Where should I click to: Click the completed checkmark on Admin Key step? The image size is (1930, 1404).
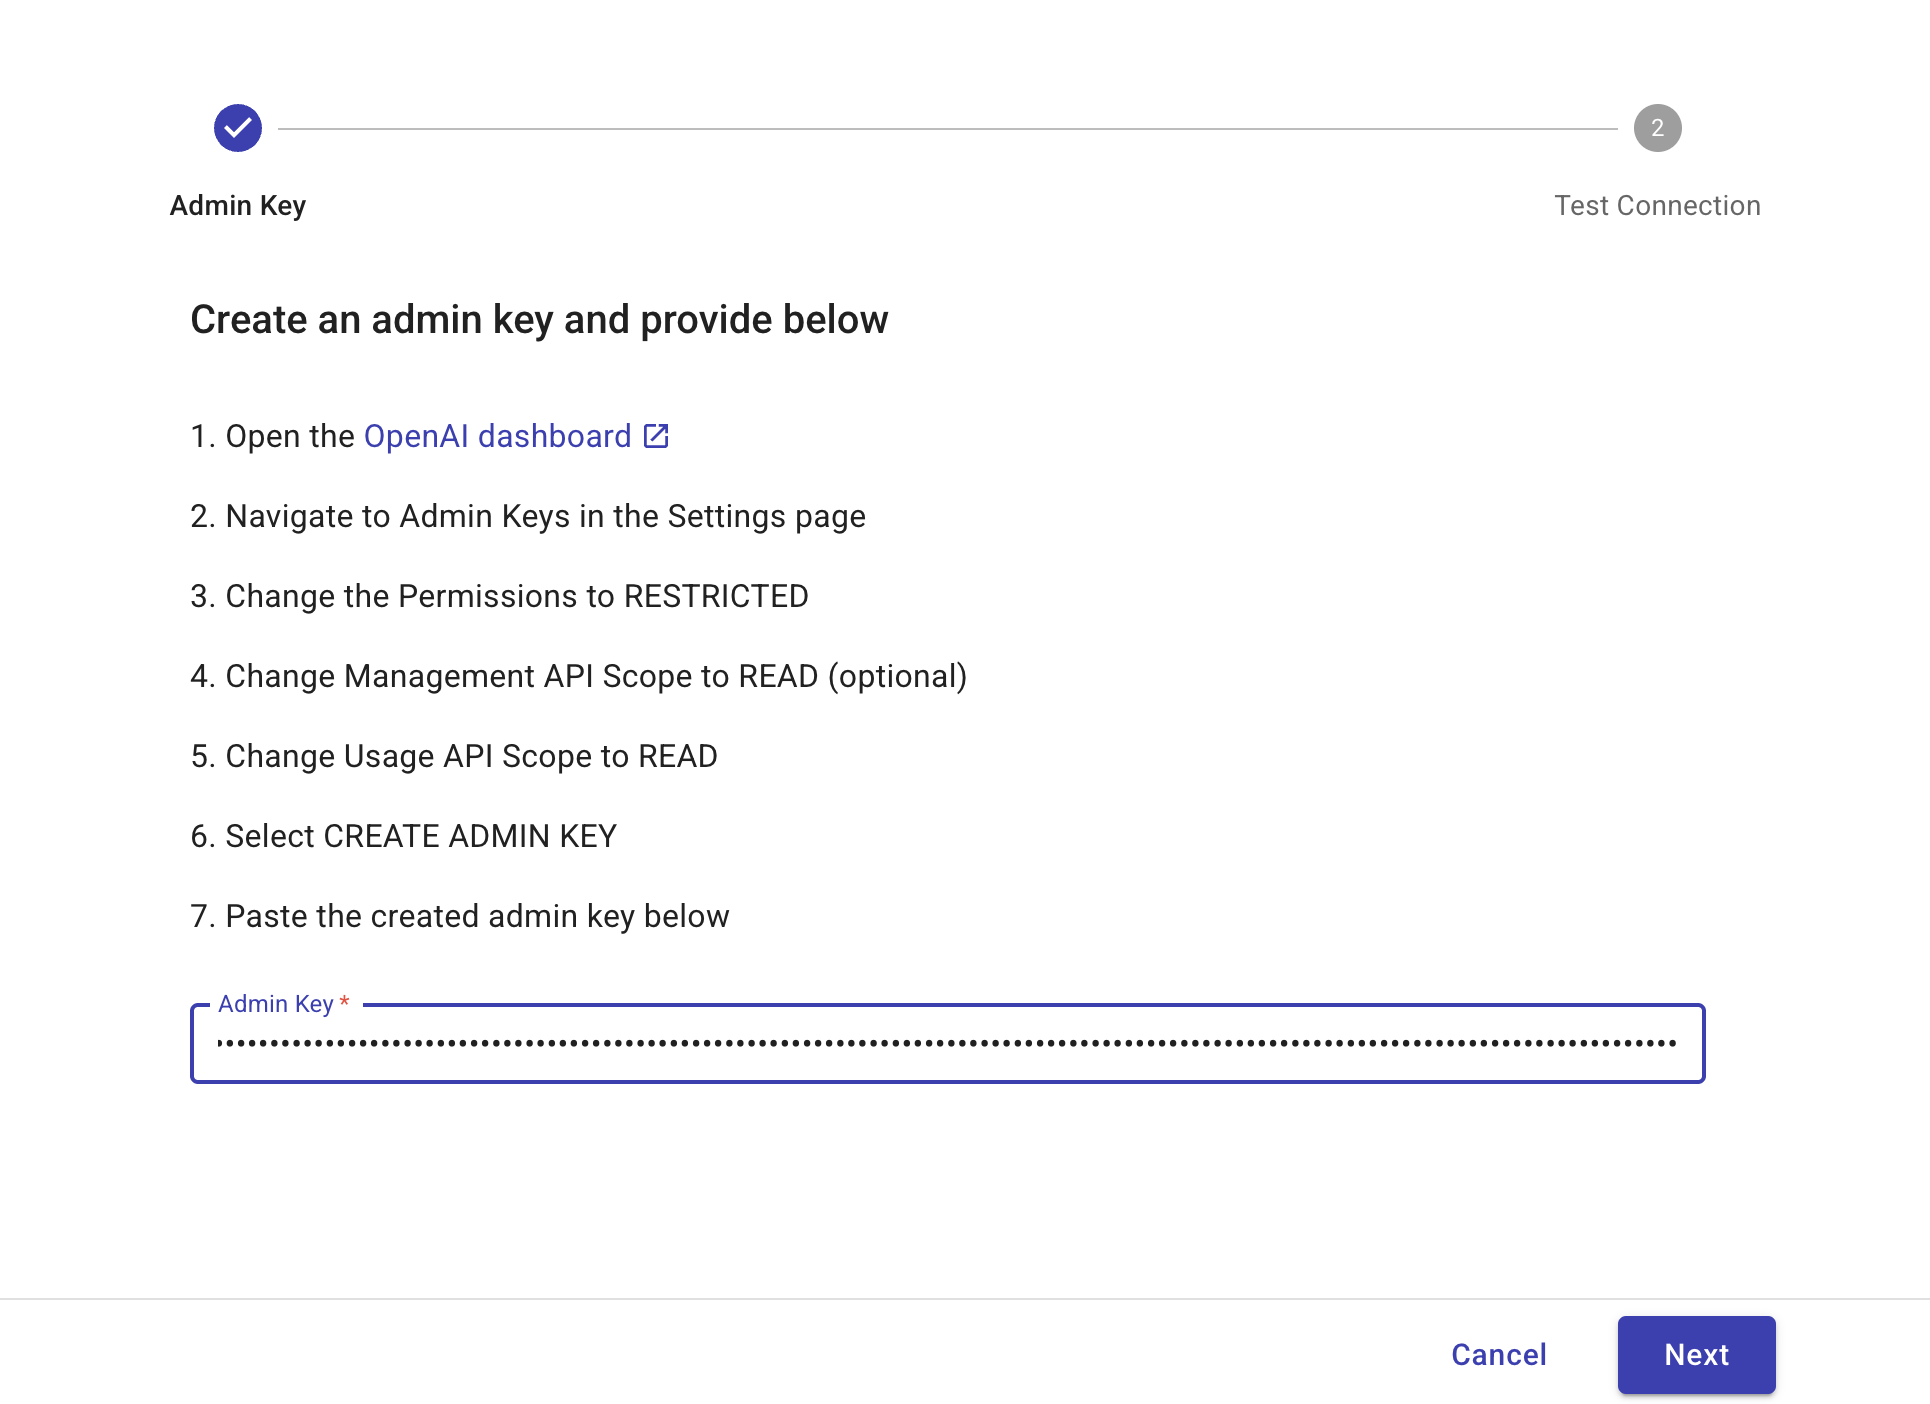coord(237,127)
